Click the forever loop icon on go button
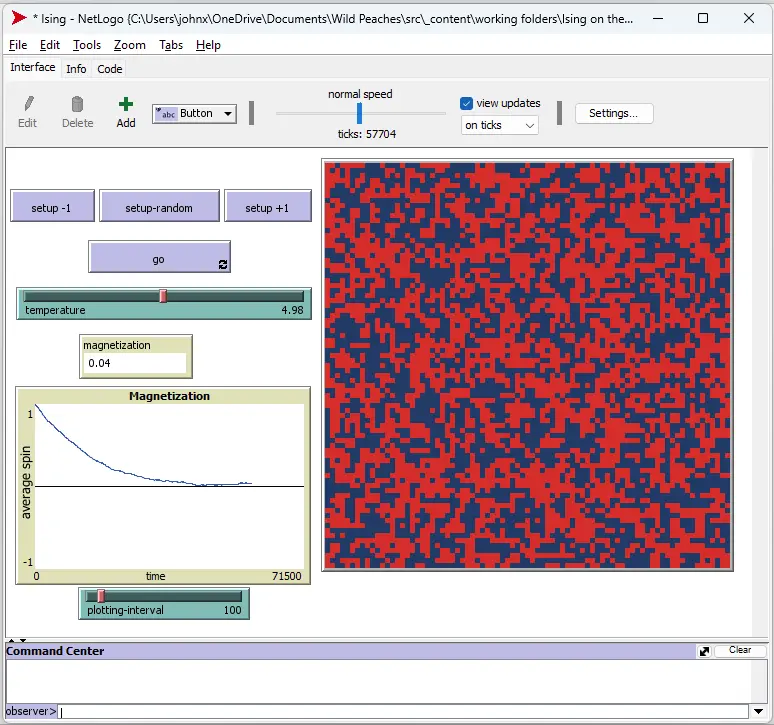Image resolution: width=774 pixels, height=725 pixels. tap(223, 265)
